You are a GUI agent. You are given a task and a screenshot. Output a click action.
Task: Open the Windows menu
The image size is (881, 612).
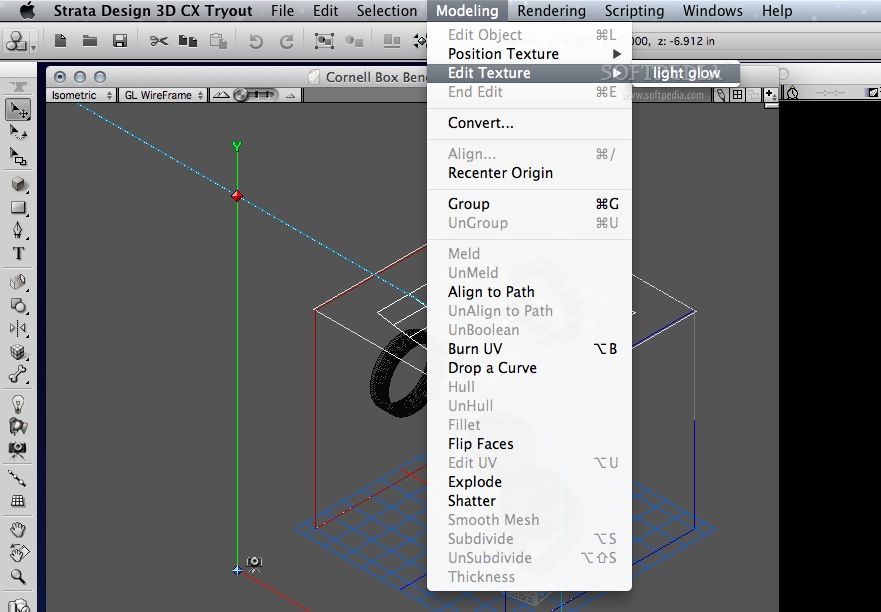(712, 11)
